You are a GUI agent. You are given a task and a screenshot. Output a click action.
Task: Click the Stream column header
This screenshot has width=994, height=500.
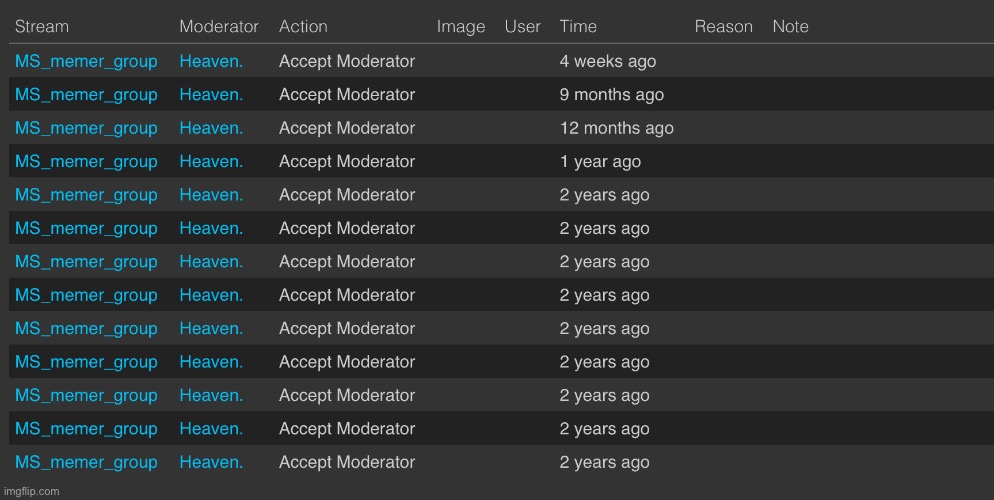click(x=42, y=27)
